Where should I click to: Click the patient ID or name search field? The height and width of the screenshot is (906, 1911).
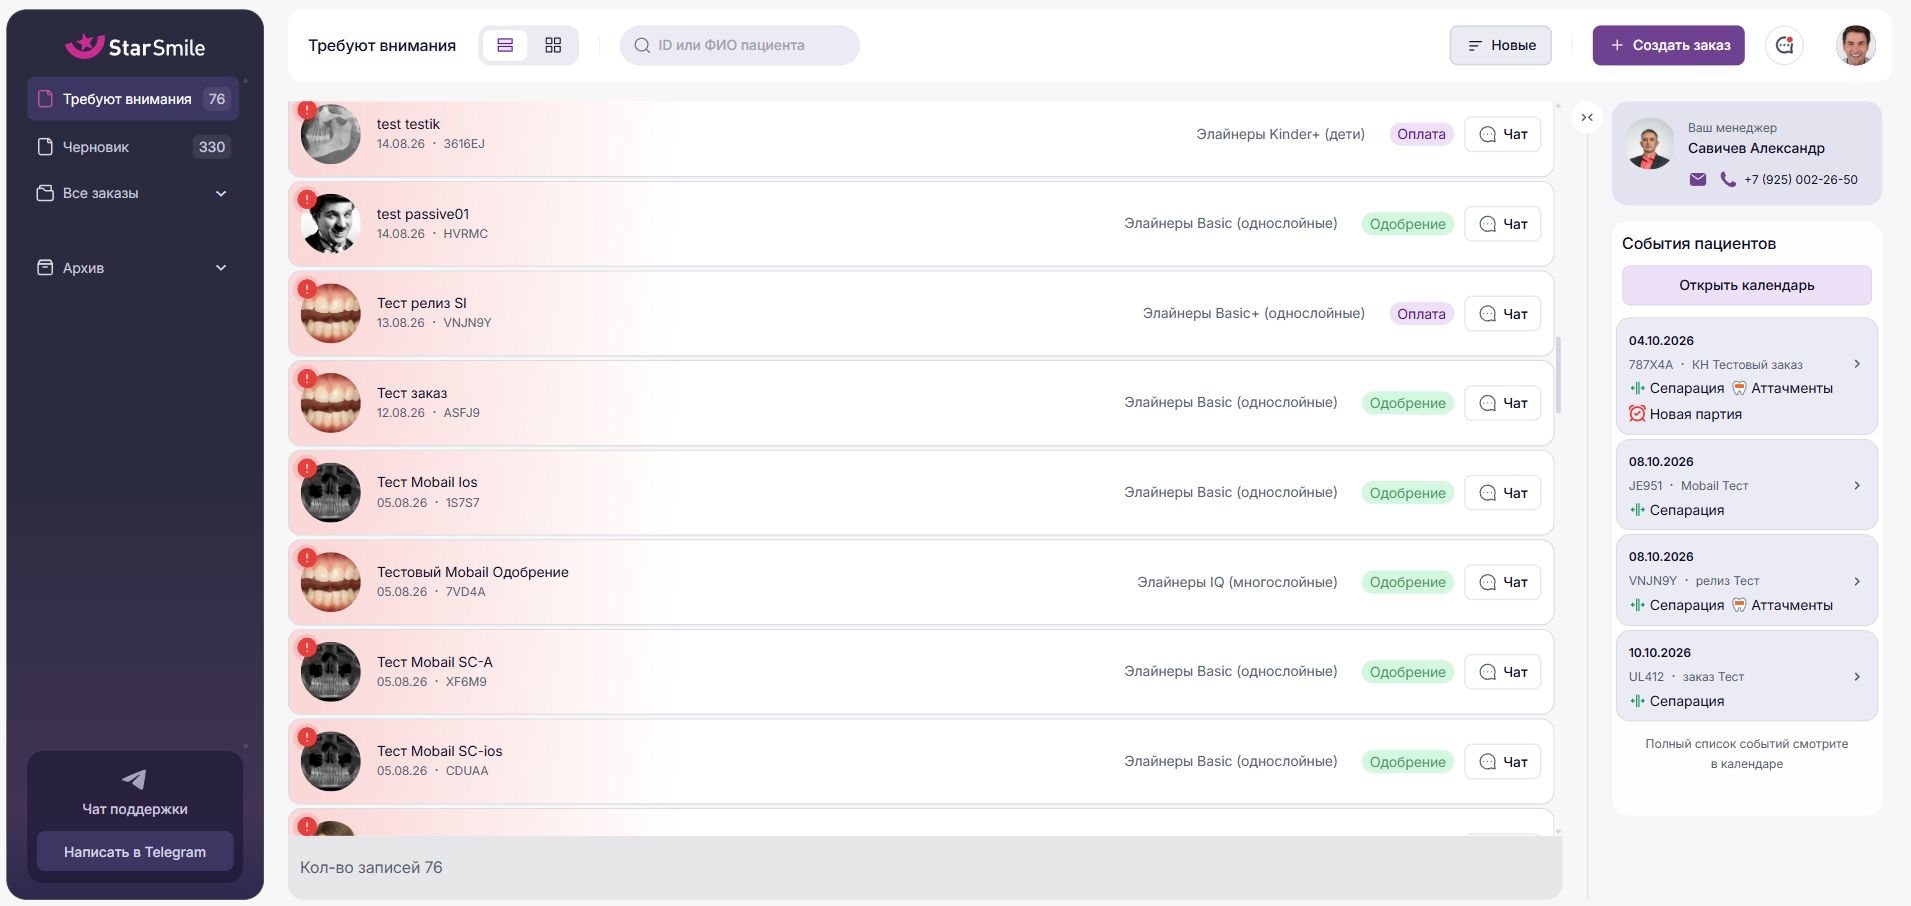740,45
